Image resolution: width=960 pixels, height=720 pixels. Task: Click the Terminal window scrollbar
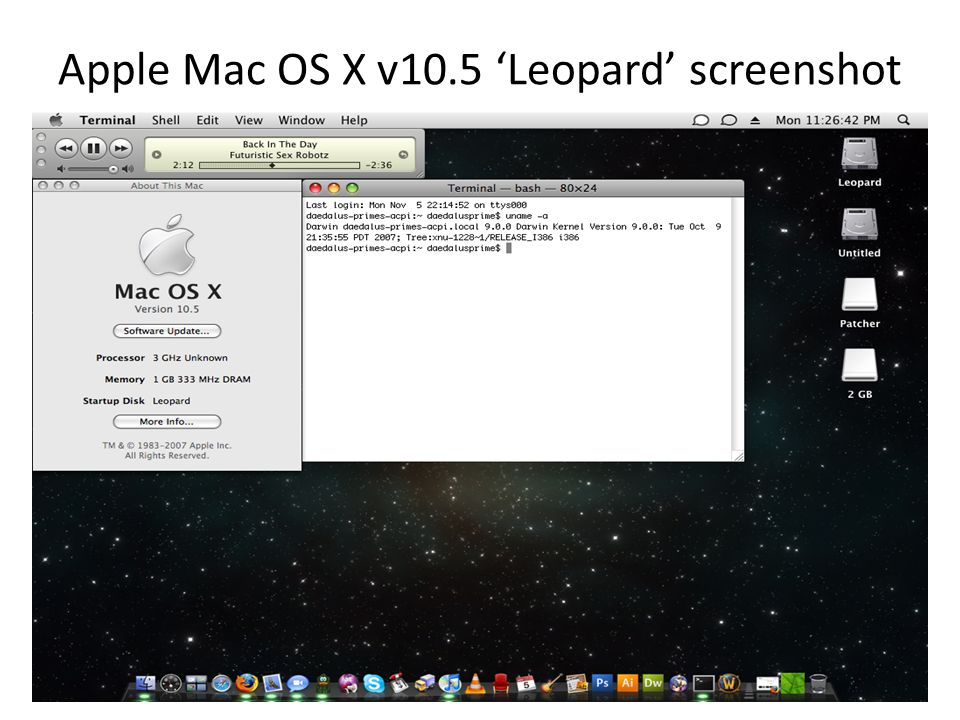(738, 324)
